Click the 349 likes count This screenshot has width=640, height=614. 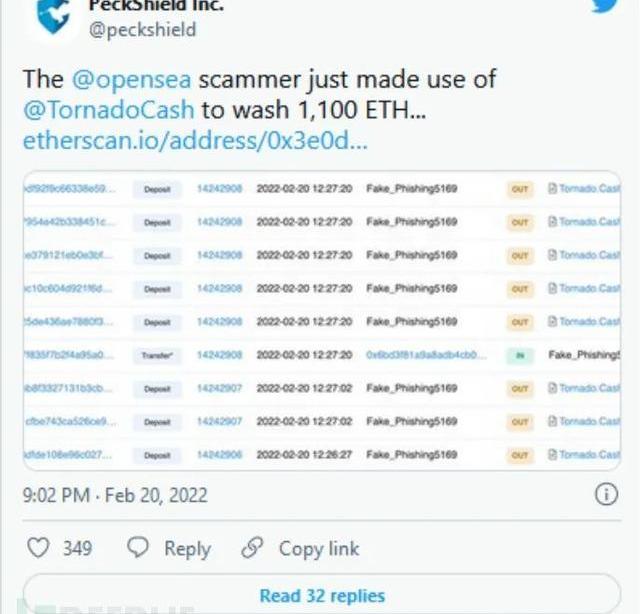coord(77,548)
